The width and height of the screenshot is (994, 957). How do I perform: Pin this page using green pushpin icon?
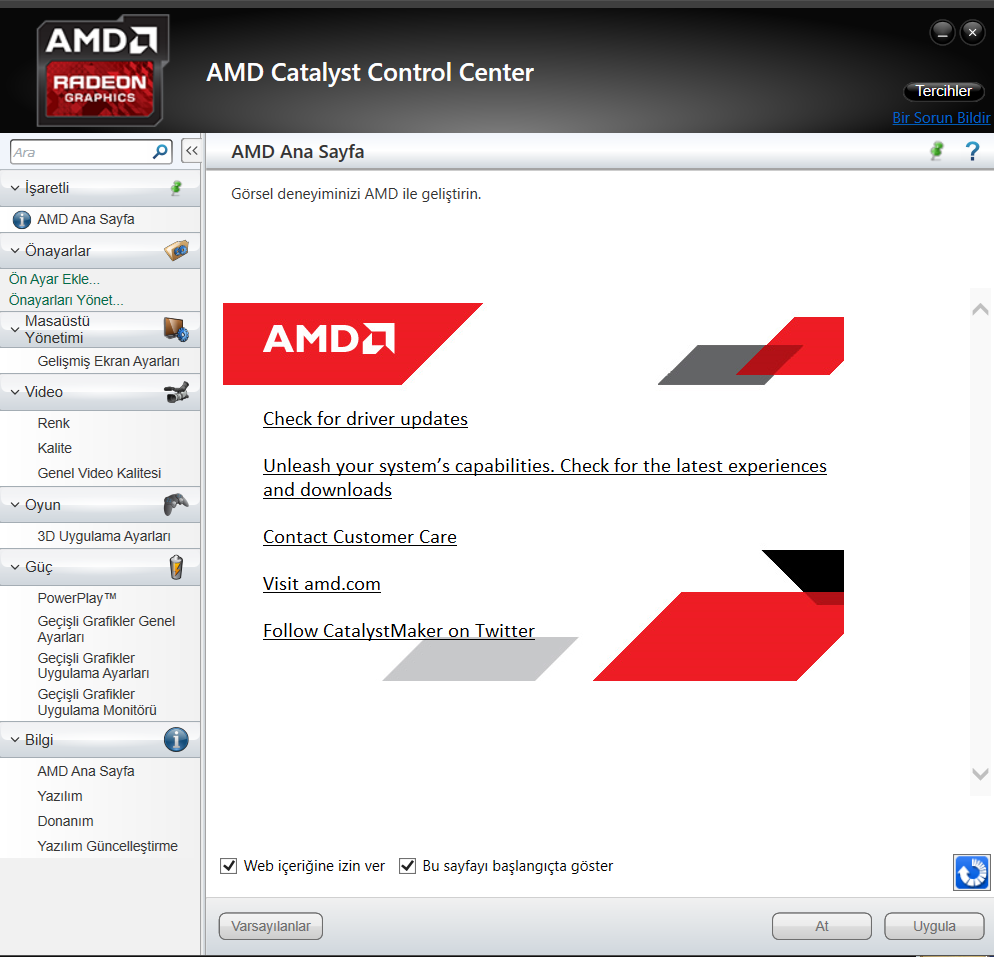(x=936, y=151)
